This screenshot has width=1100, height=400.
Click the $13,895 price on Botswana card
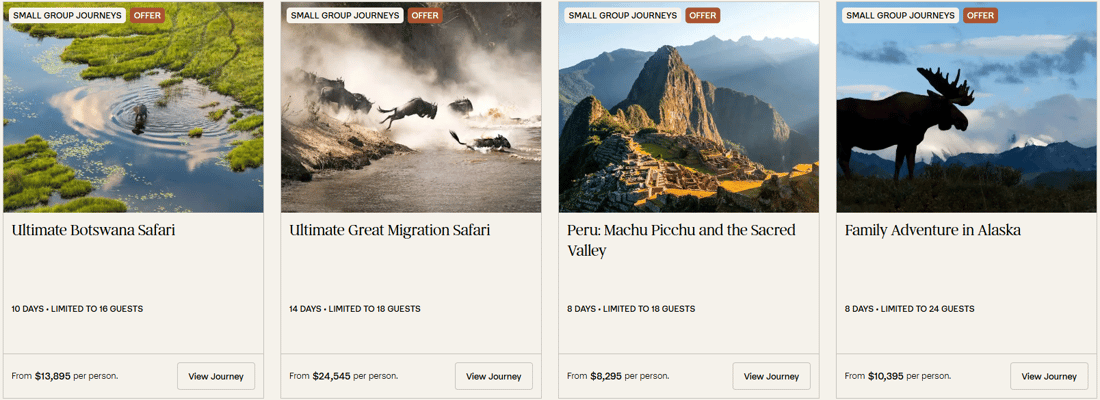(53, 376)
